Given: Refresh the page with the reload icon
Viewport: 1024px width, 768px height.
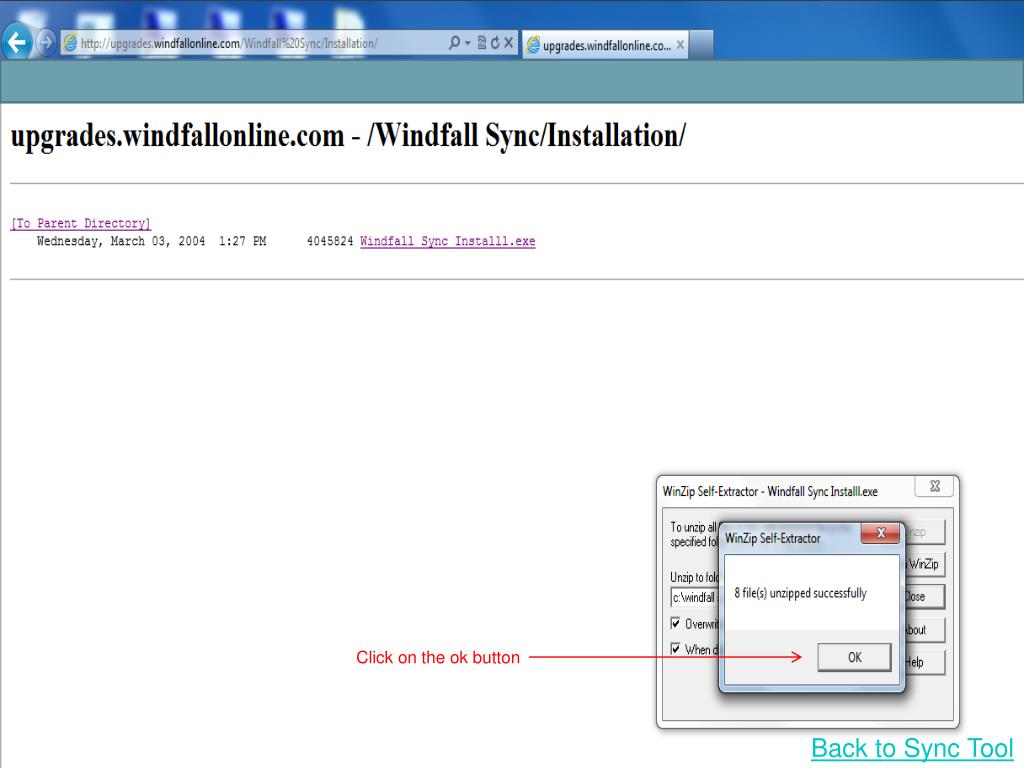Looking at the screenshot, I should pos(494,43).
